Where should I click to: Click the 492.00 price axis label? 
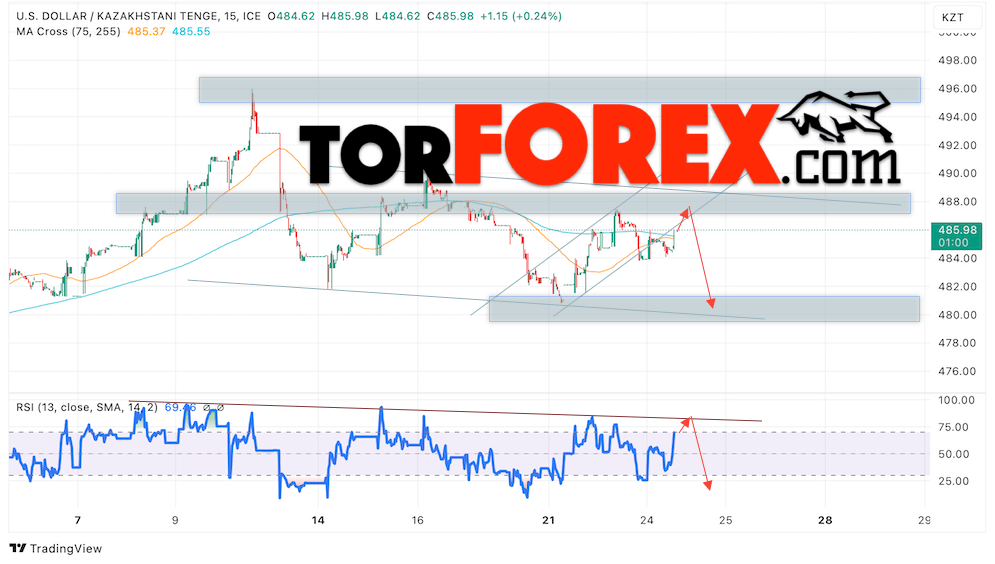click(958, 145)
